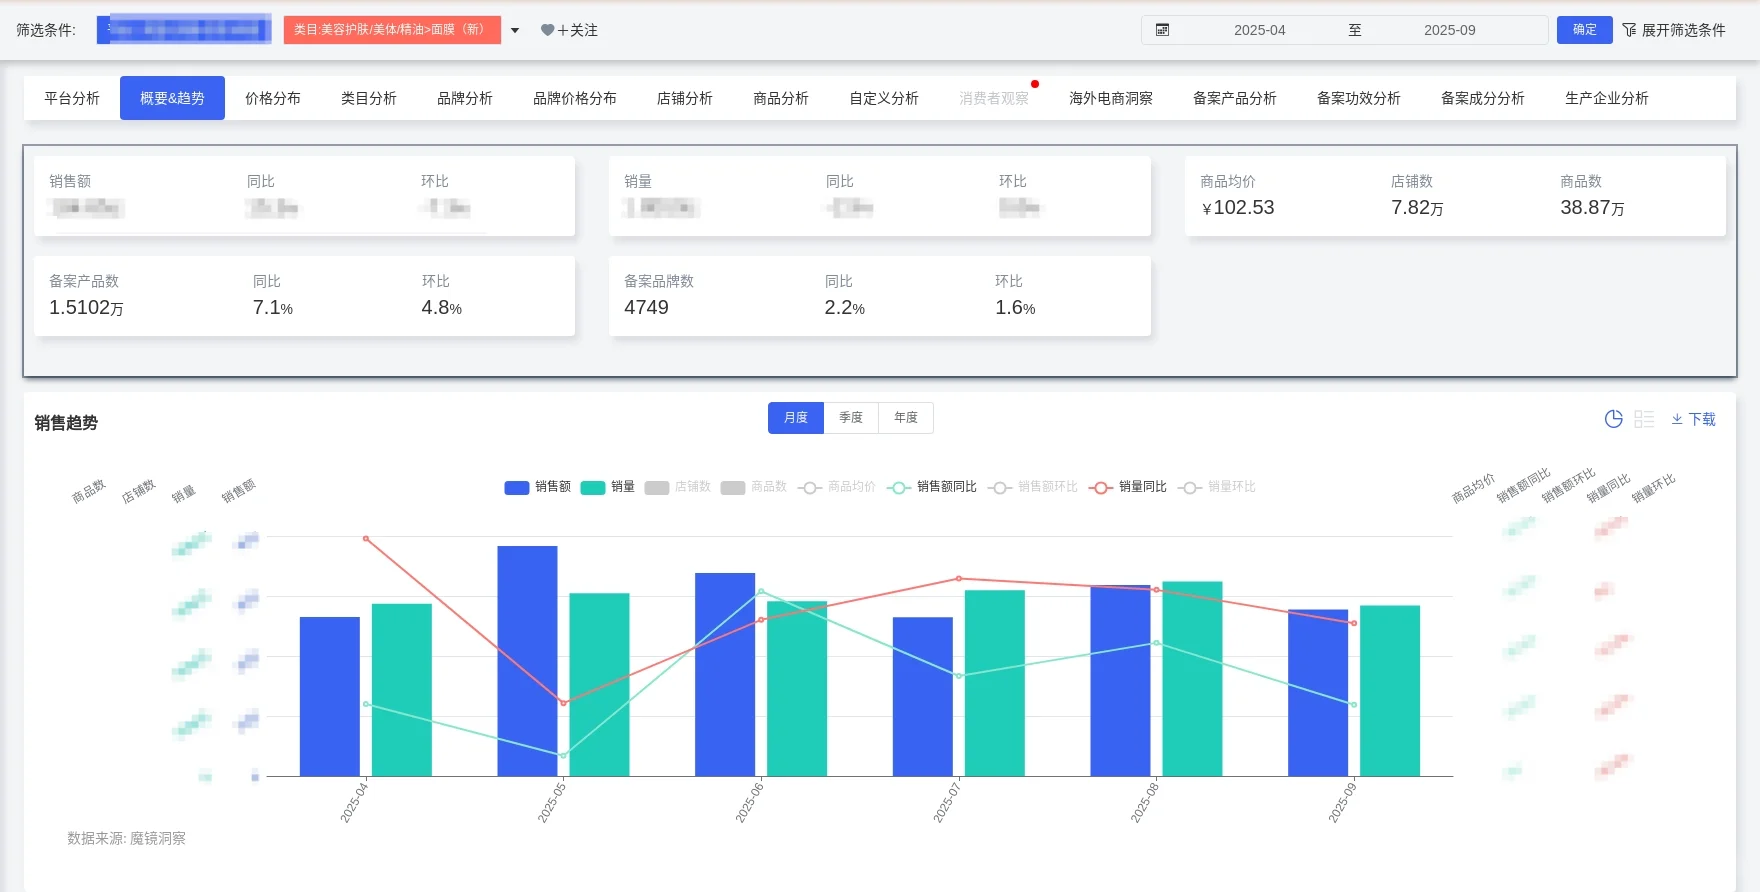Viewport: 1760px width, 892px height.
Task: Click the 备案产品数 同比 value 7.1%
Action: (273, 308)
